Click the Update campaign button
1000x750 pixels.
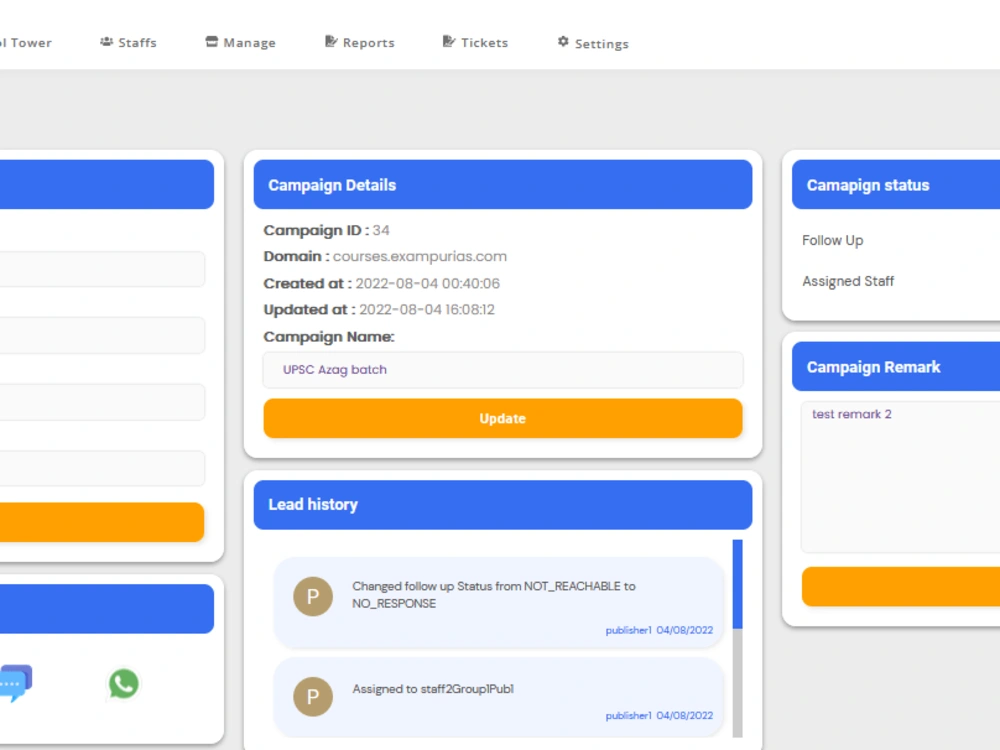point(503,418)
